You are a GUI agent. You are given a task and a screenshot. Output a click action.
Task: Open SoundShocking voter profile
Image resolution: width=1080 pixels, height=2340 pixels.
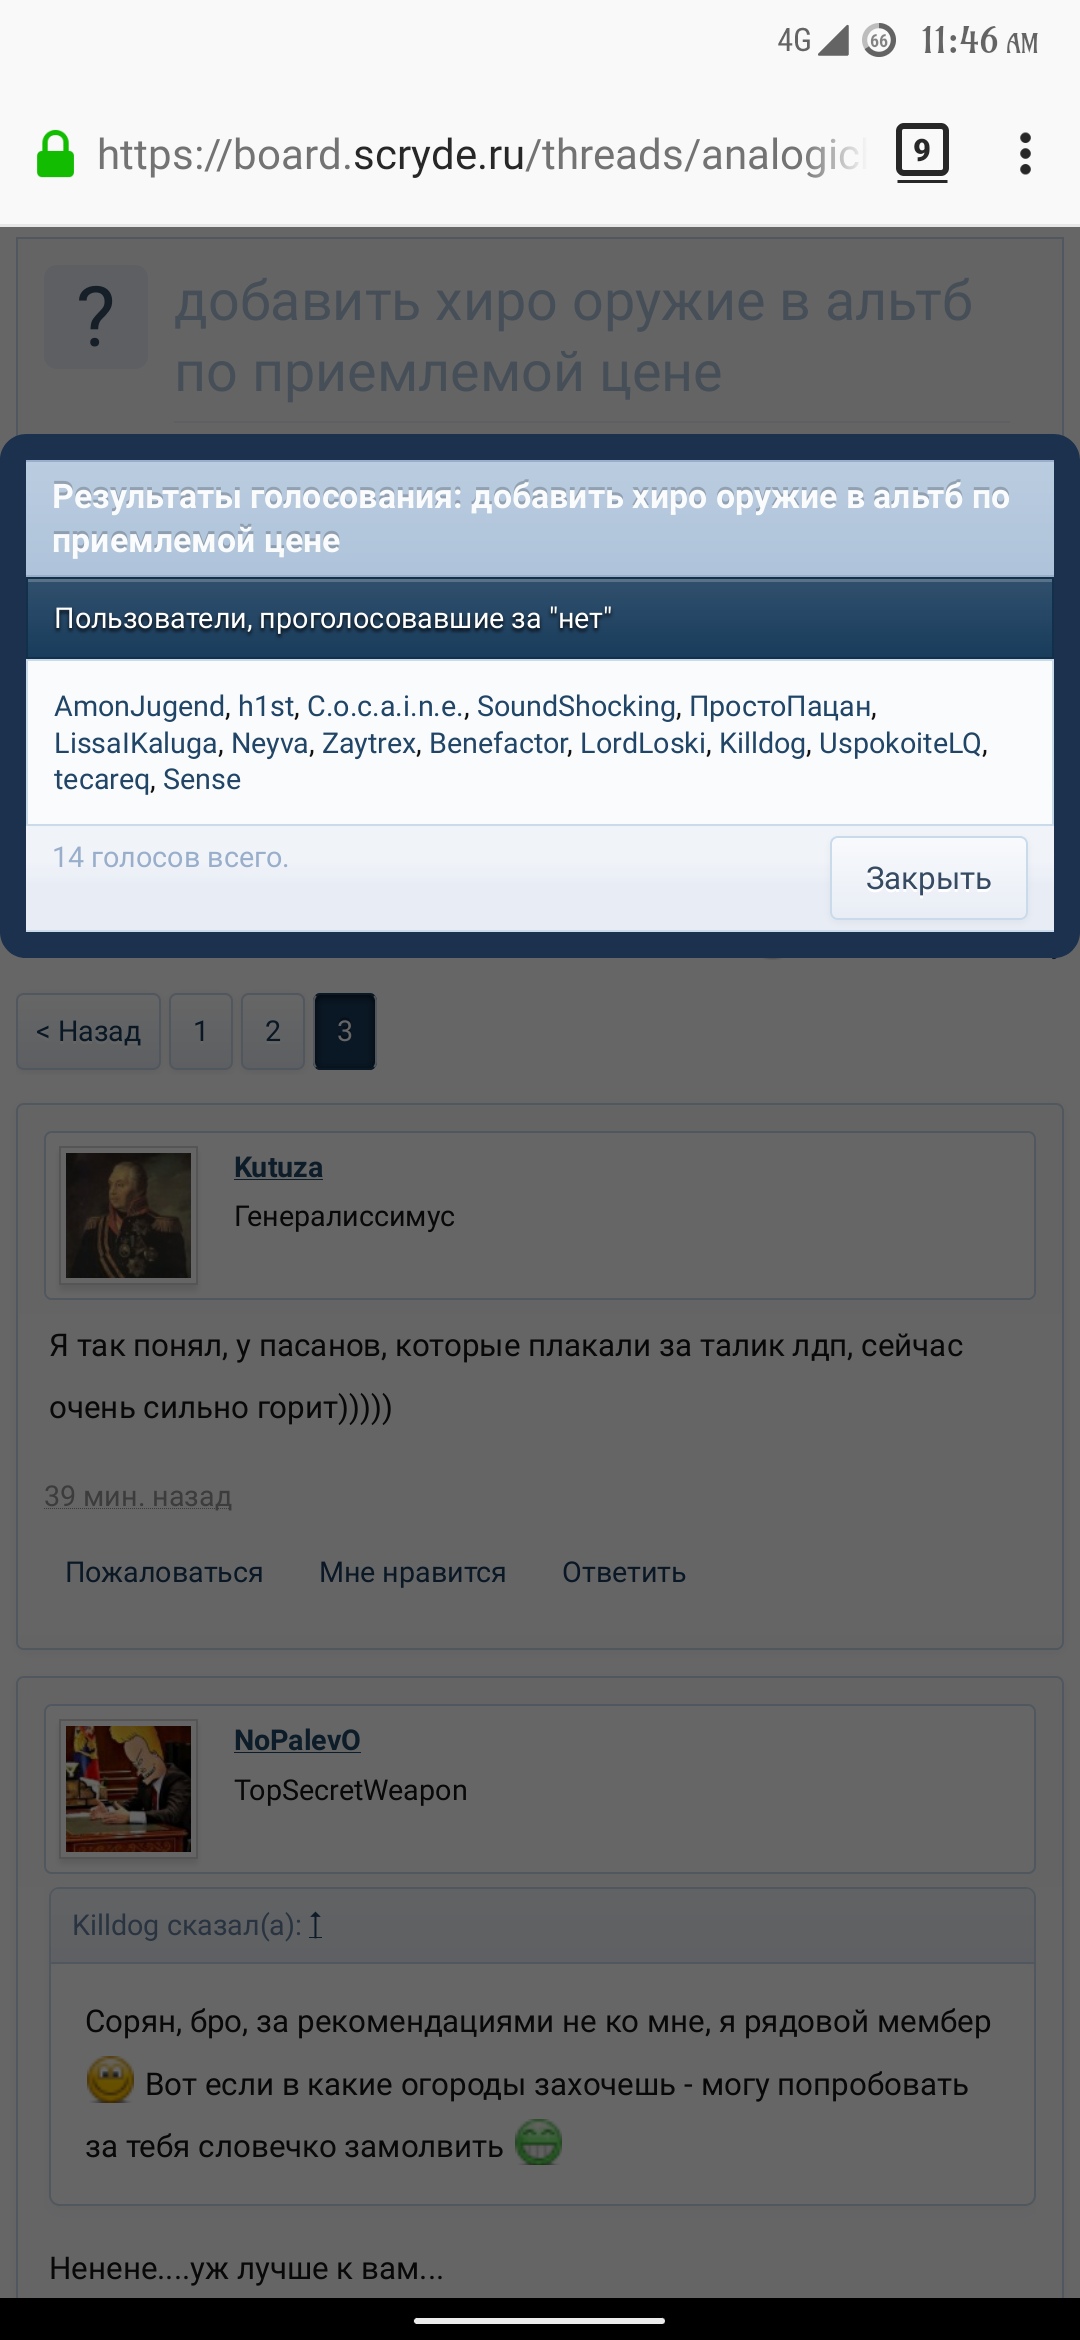pos(576,706)
